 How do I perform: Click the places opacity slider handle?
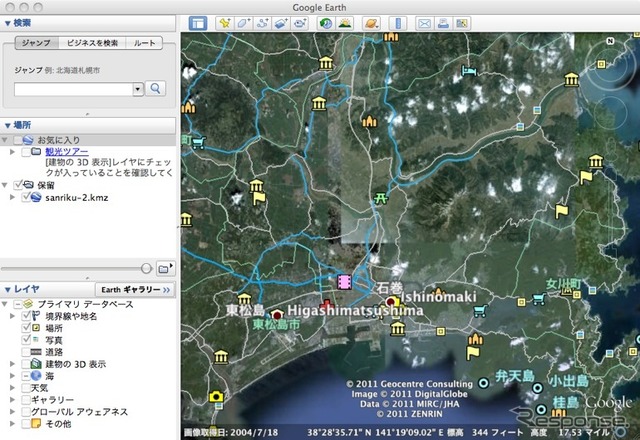[146, 268]
